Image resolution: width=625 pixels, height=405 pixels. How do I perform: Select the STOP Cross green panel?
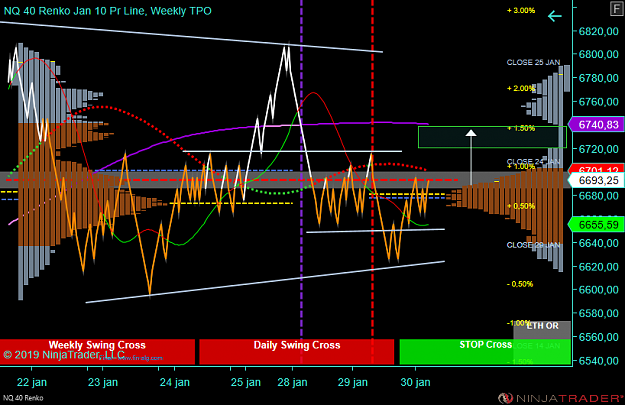485,351
